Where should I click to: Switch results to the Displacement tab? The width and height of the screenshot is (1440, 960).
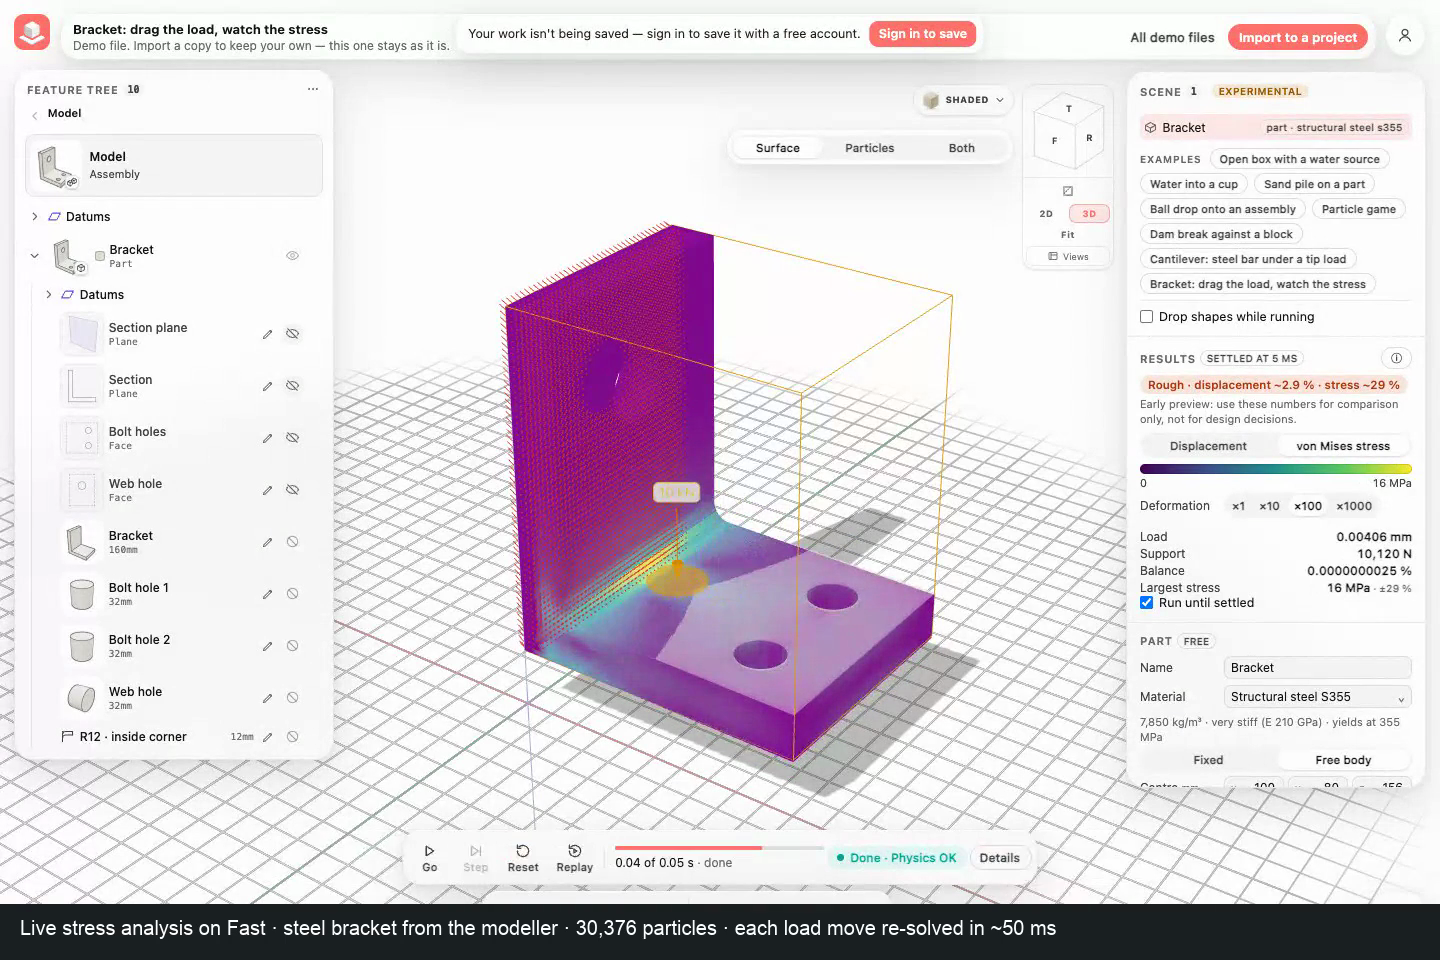[x=1208, y=446]
